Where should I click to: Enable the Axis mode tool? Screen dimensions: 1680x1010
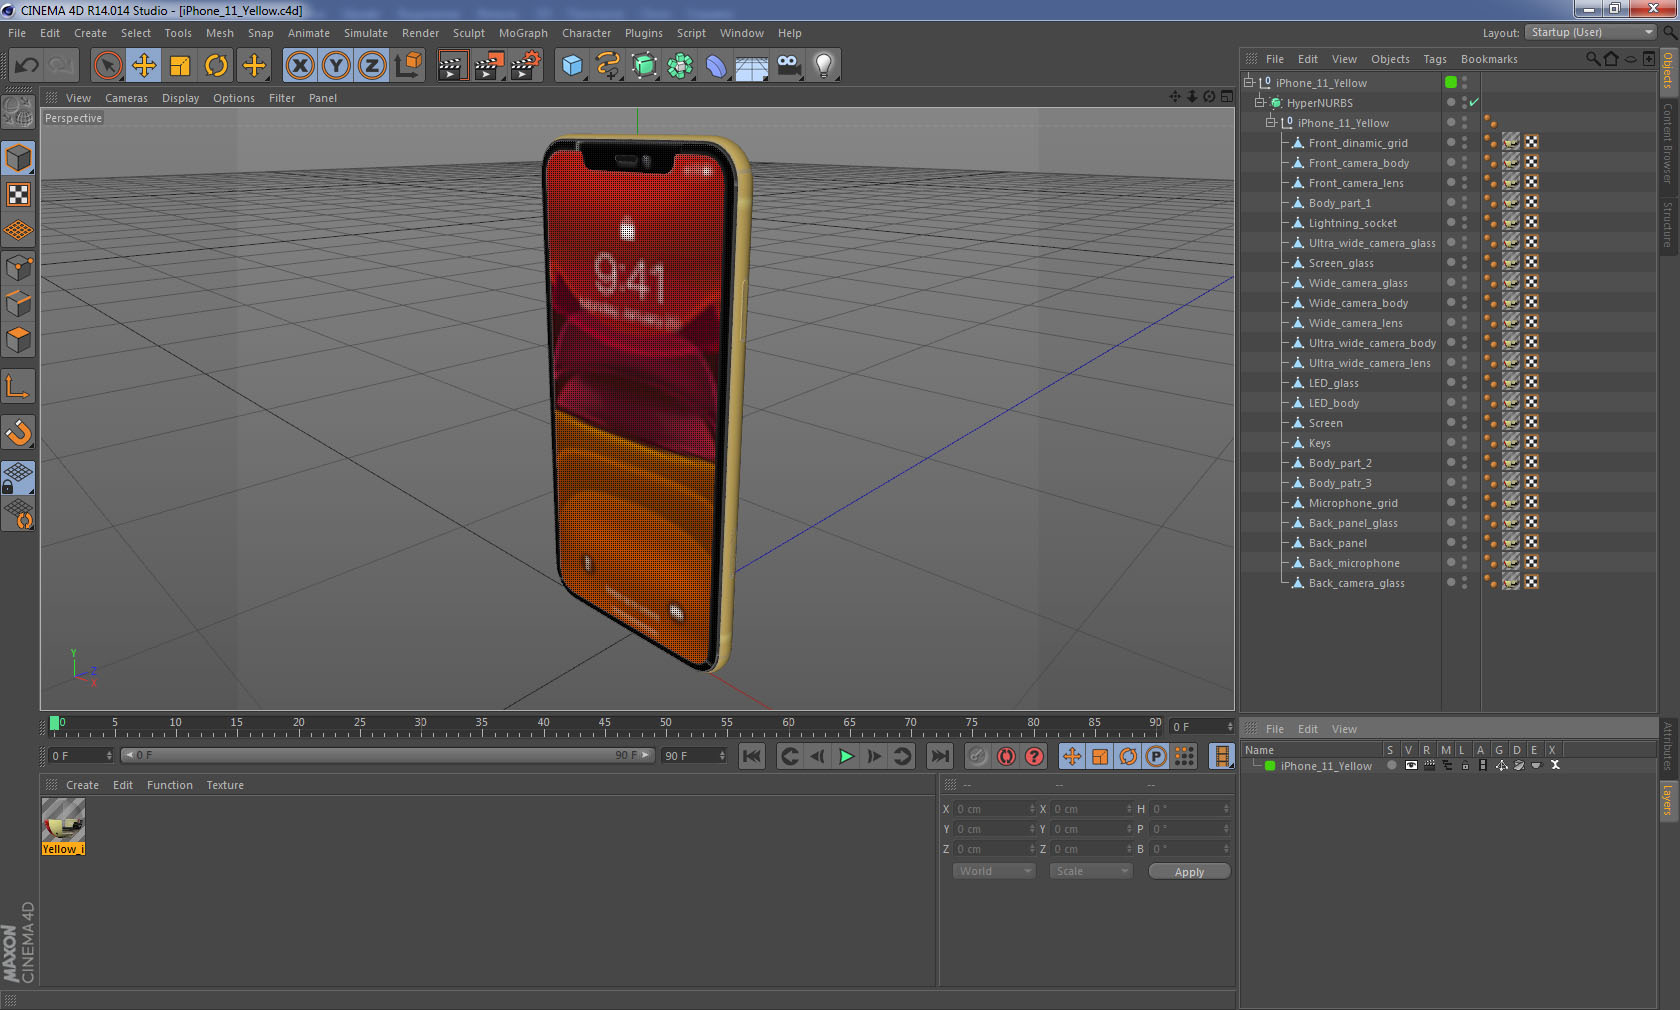click(19, 386)
